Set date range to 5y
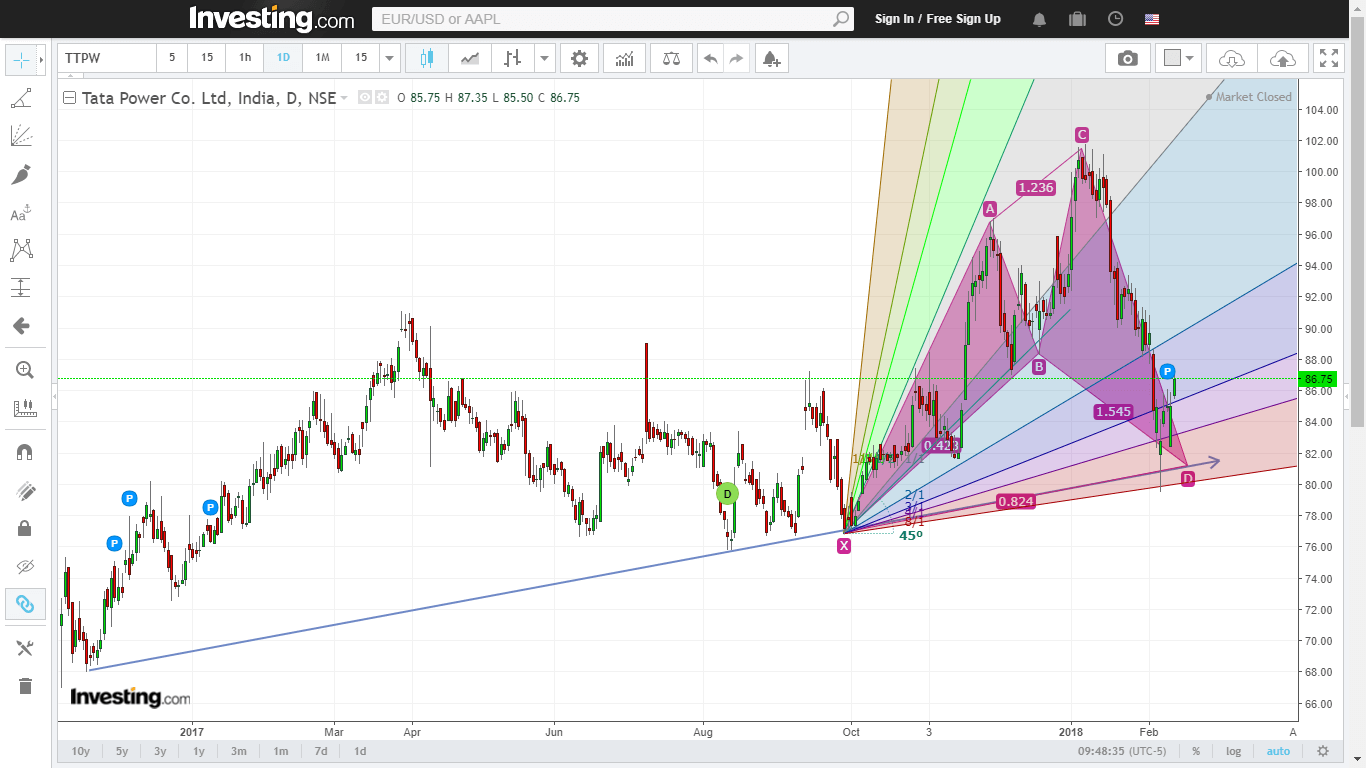This screenshot has height=768, width=1366. (x=122, y=751)
